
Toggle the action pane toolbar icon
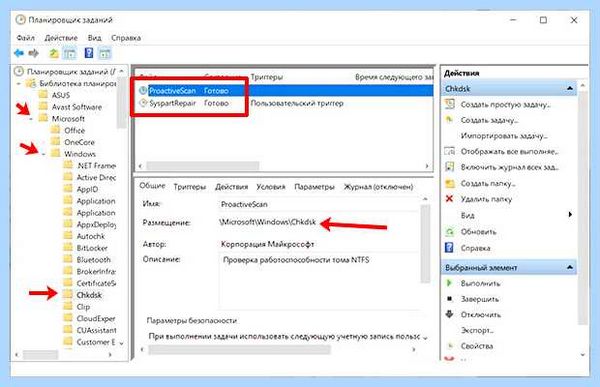[104, 54]
